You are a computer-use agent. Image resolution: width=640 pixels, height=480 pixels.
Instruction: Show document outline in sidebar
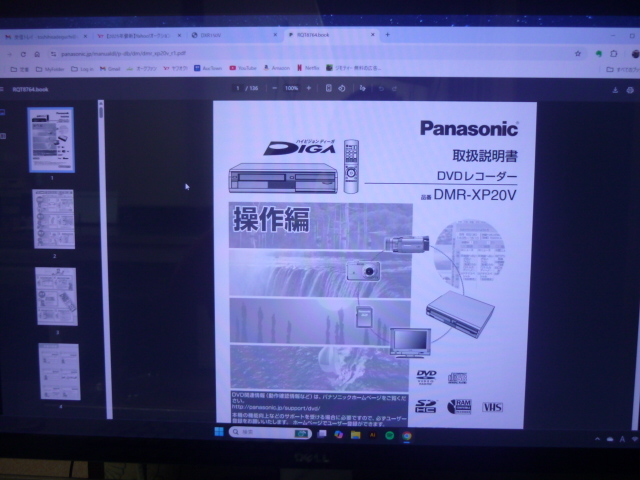coord(2,136)
